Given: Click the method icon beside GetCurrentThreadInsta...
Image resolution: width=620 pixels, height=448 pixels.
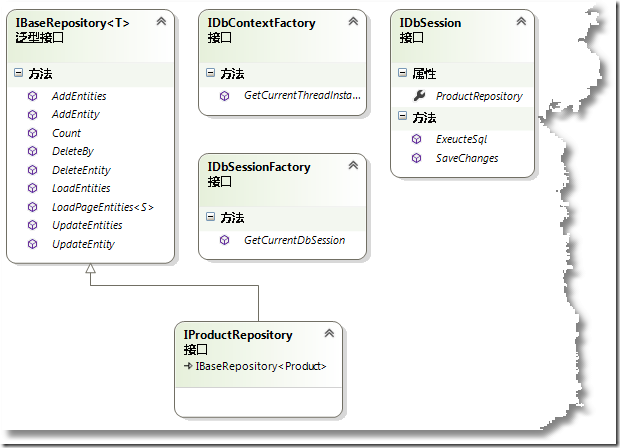Looking at the screenshot, I should pos(225,96).
